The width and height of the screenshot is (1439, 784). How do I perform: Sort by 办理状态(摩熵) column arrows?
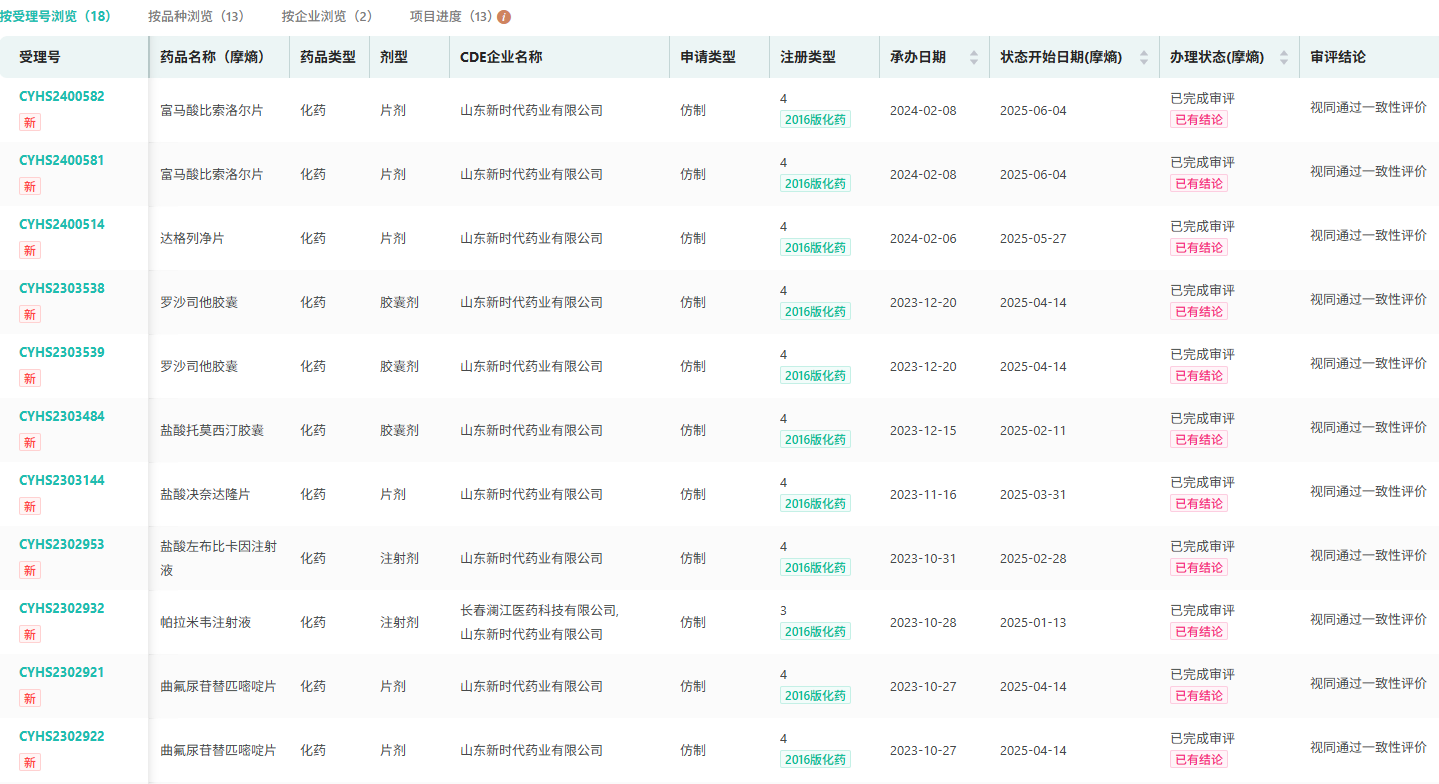(x=1284, y=58)
